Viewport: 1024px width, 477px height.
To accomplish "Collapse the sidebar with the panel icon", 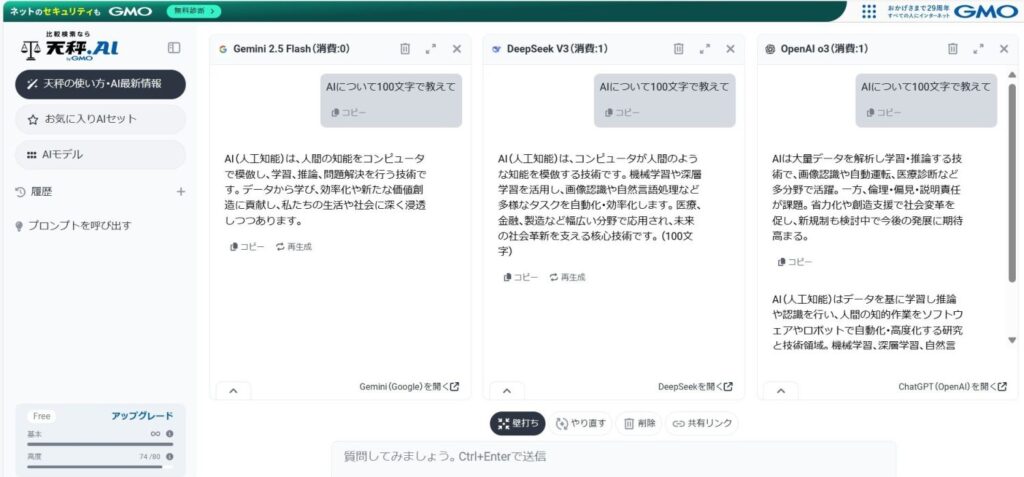I will click(174, 48).
